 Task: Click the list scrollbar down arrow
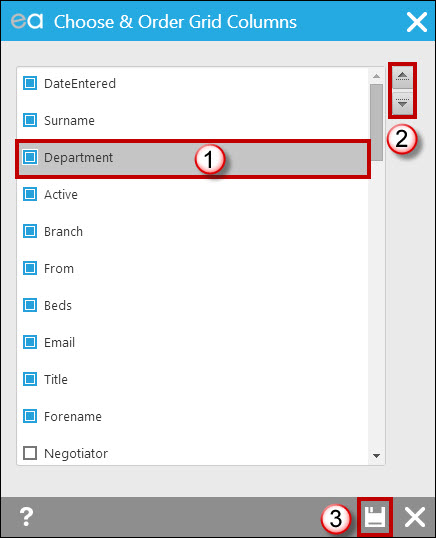point(376,456)
